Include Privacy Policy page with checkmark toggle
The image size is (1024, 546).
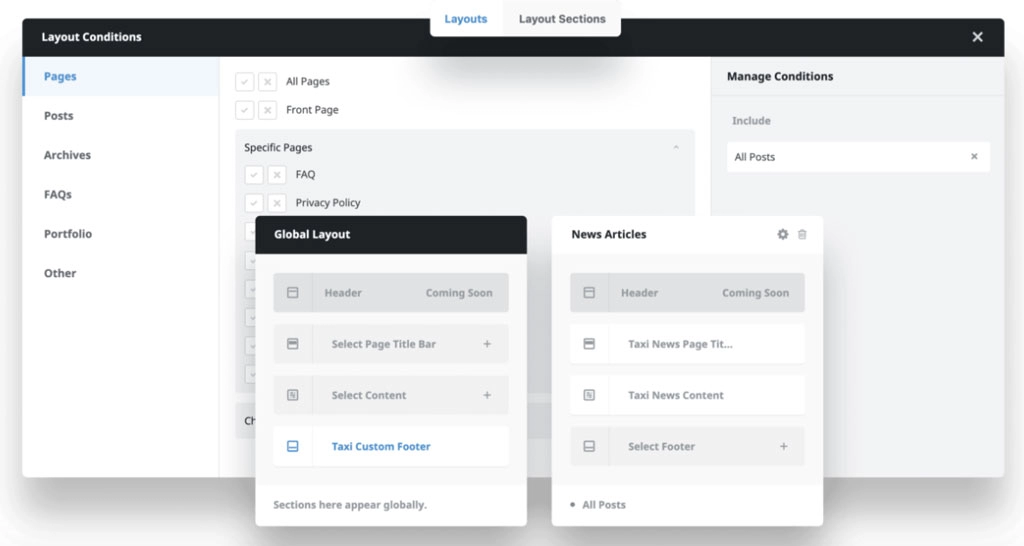tap(254, 203)
